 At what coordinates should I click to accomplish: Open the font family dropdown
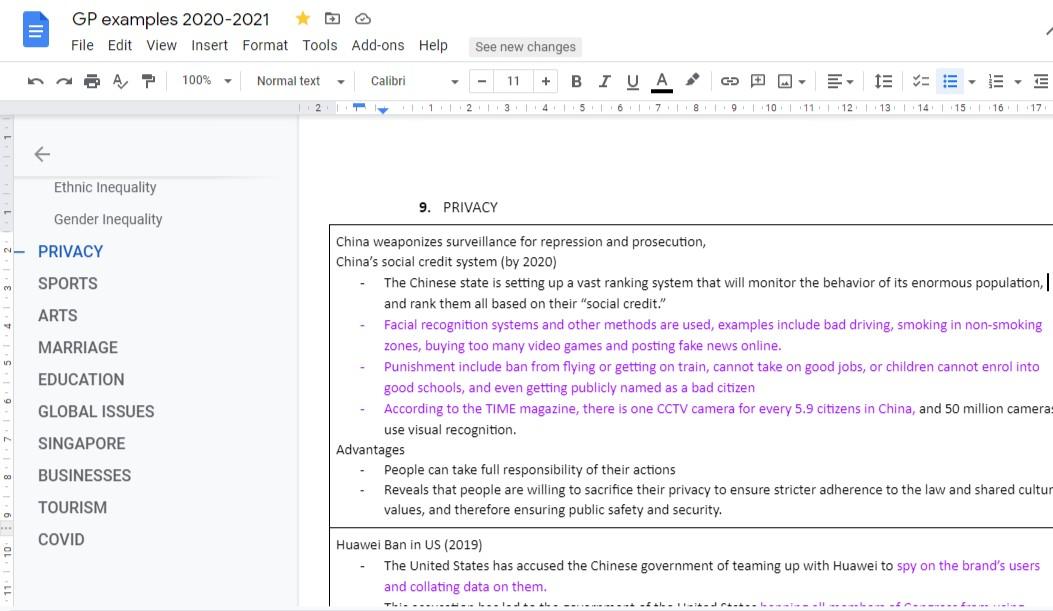pos(410,81)
